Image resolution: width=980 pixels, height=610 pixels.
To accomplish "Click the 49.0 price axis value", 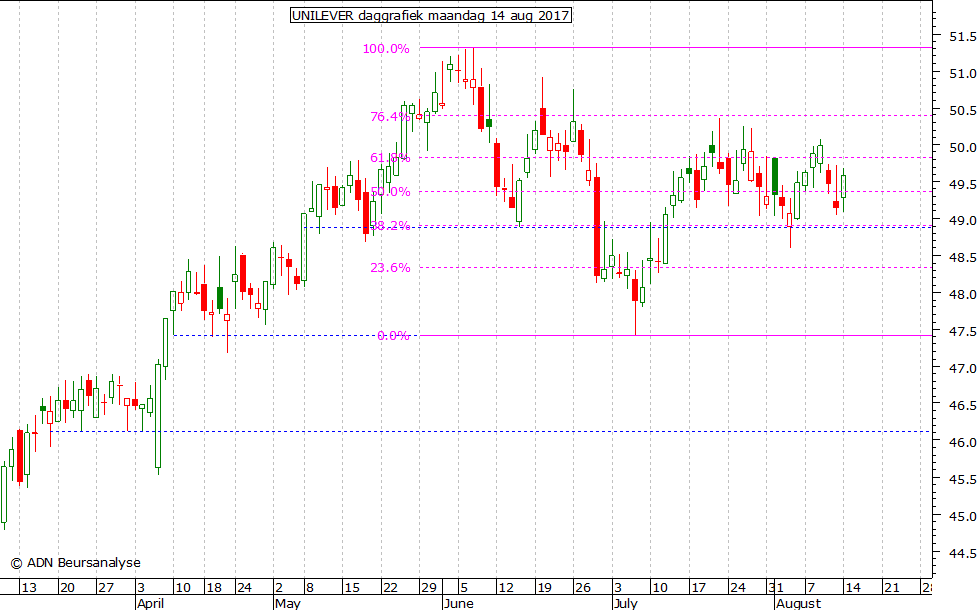I will (962, 221).
